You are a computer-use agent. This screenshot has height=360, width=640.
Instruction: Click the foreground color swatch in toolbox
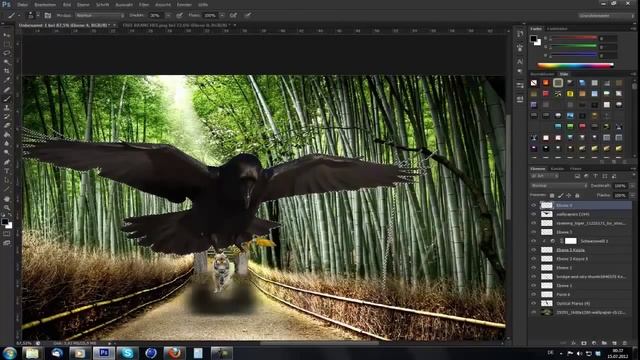click(4, 222)
